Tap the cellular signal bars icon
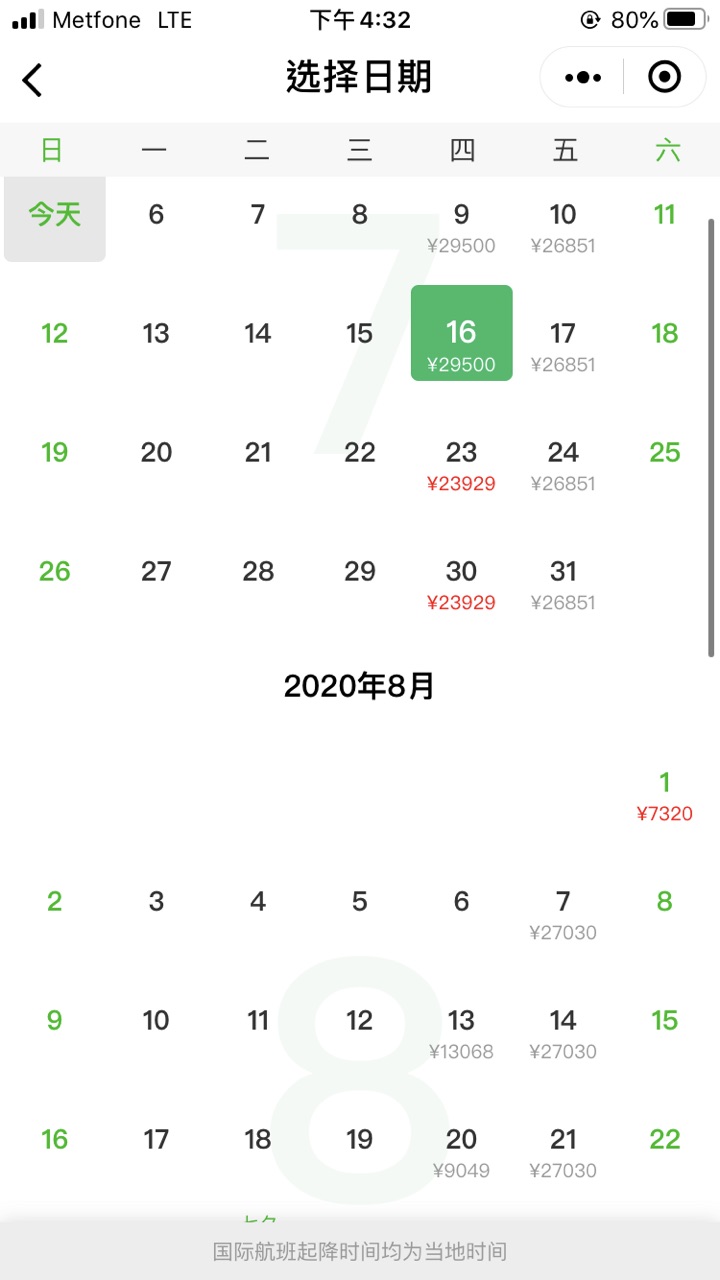This screenshot has height=1280, width=720. click(x=27, y=19)
